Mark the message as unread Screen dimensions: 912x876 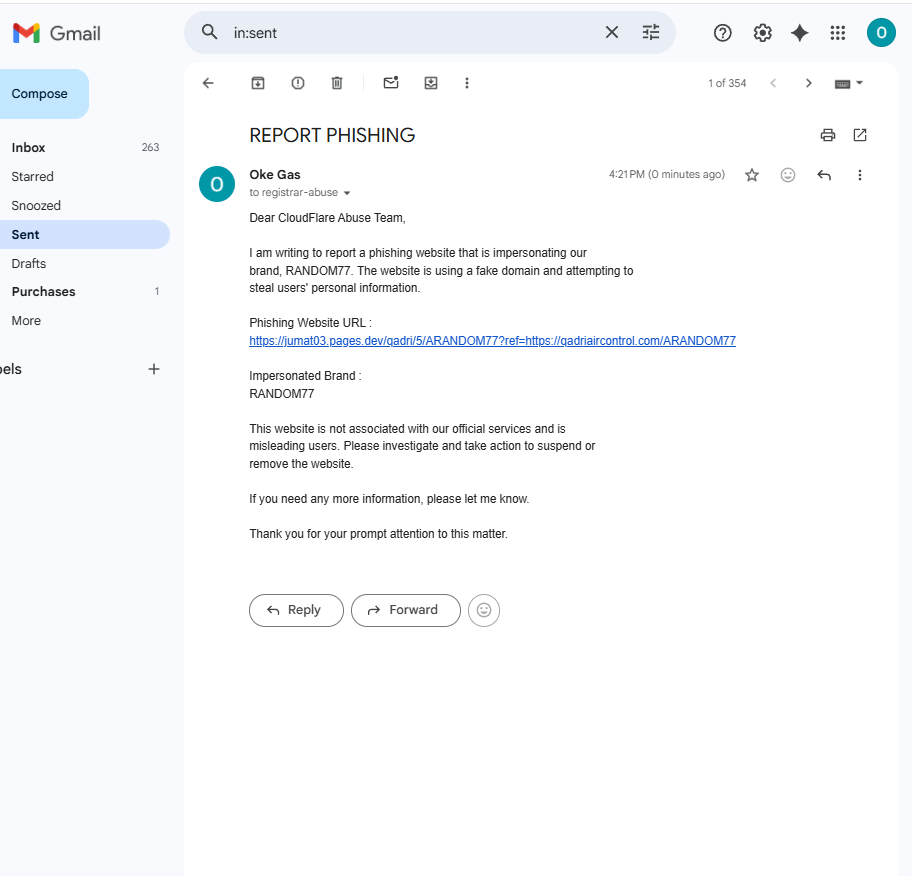coord(391,83)
